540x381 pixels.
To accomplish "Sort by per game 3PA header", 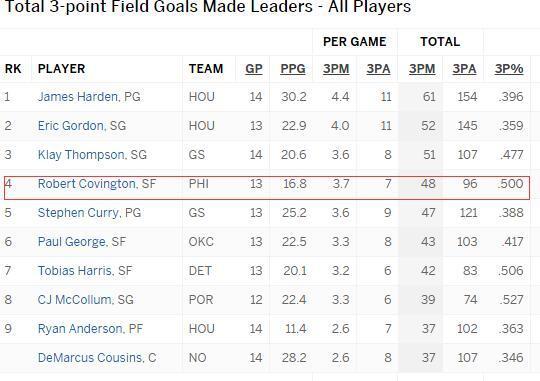I will 378,69.
